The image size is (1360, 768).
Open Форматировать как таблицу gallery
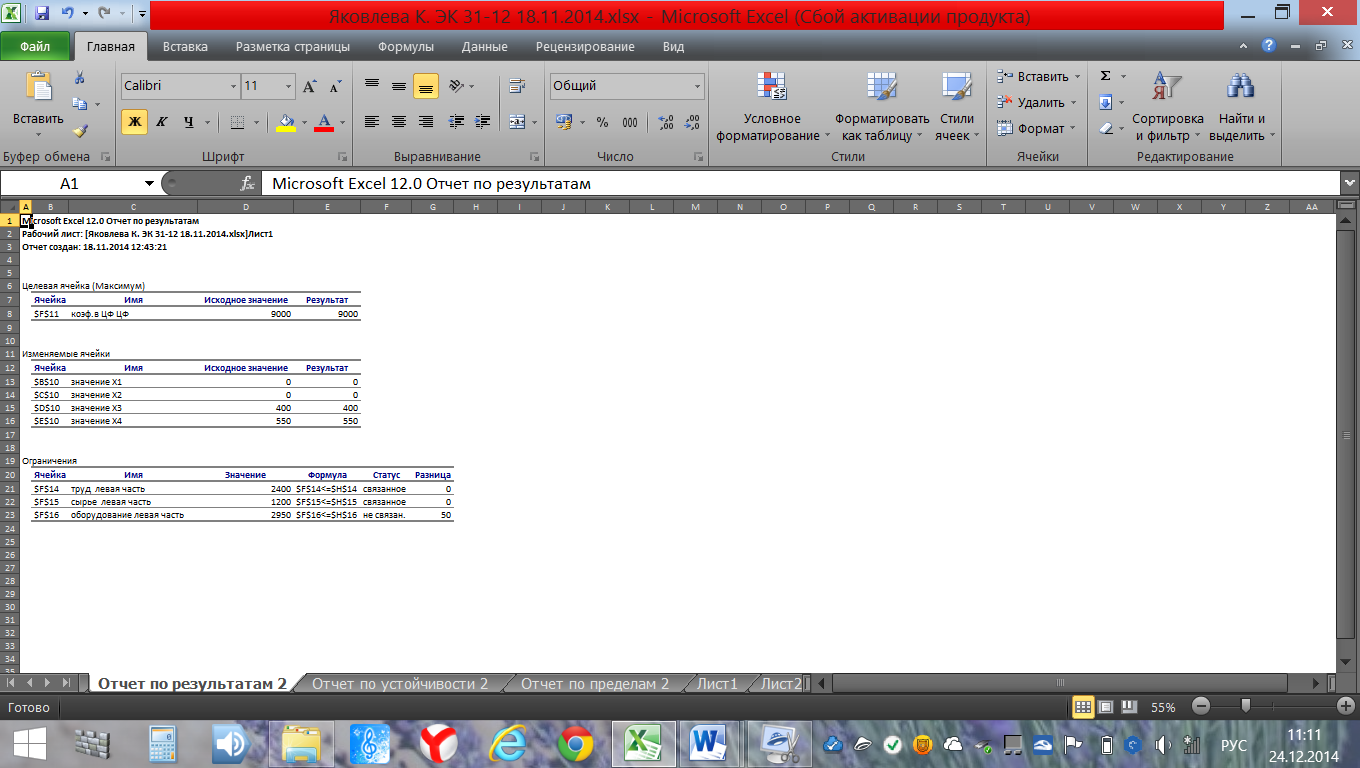coord(882,107)
